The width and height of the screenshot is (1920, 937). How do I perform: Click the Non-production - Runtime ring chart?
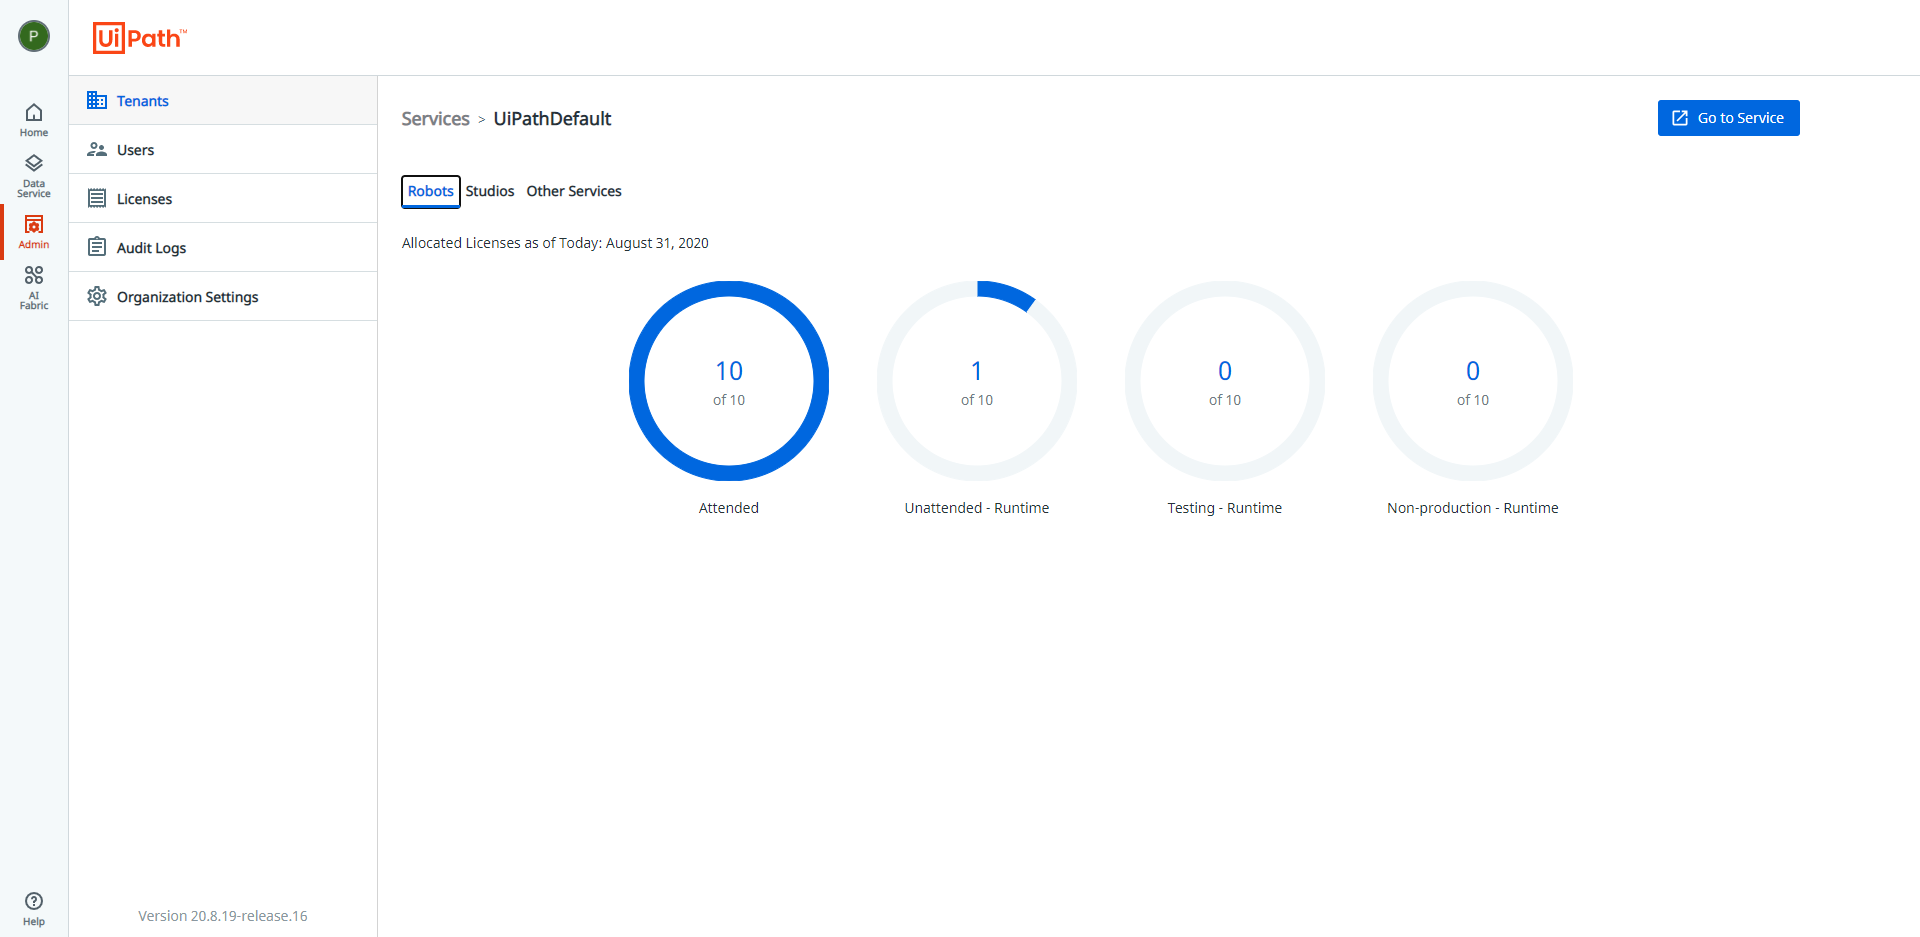[x=1473, y=381]
